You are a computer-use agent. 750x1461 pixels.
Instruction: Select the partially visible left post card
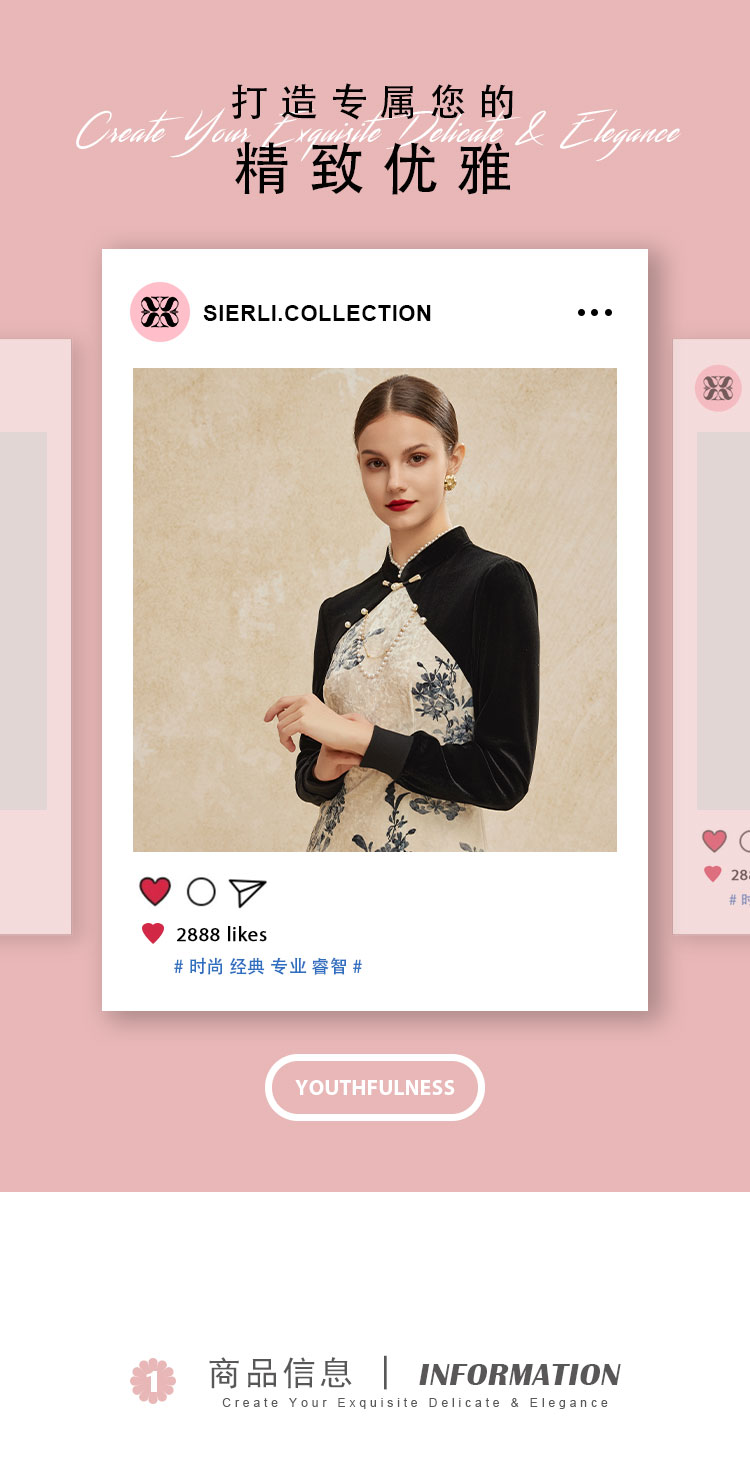35,637
